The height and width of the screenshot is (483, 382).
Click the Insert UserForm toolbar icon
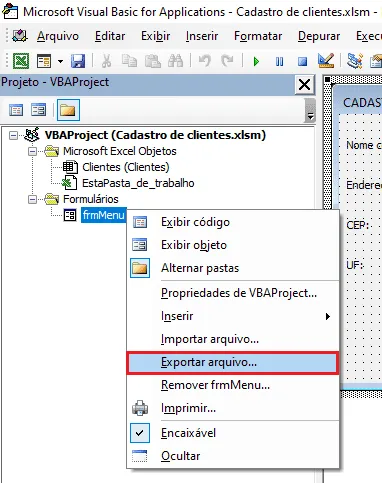tap(44, 61)
